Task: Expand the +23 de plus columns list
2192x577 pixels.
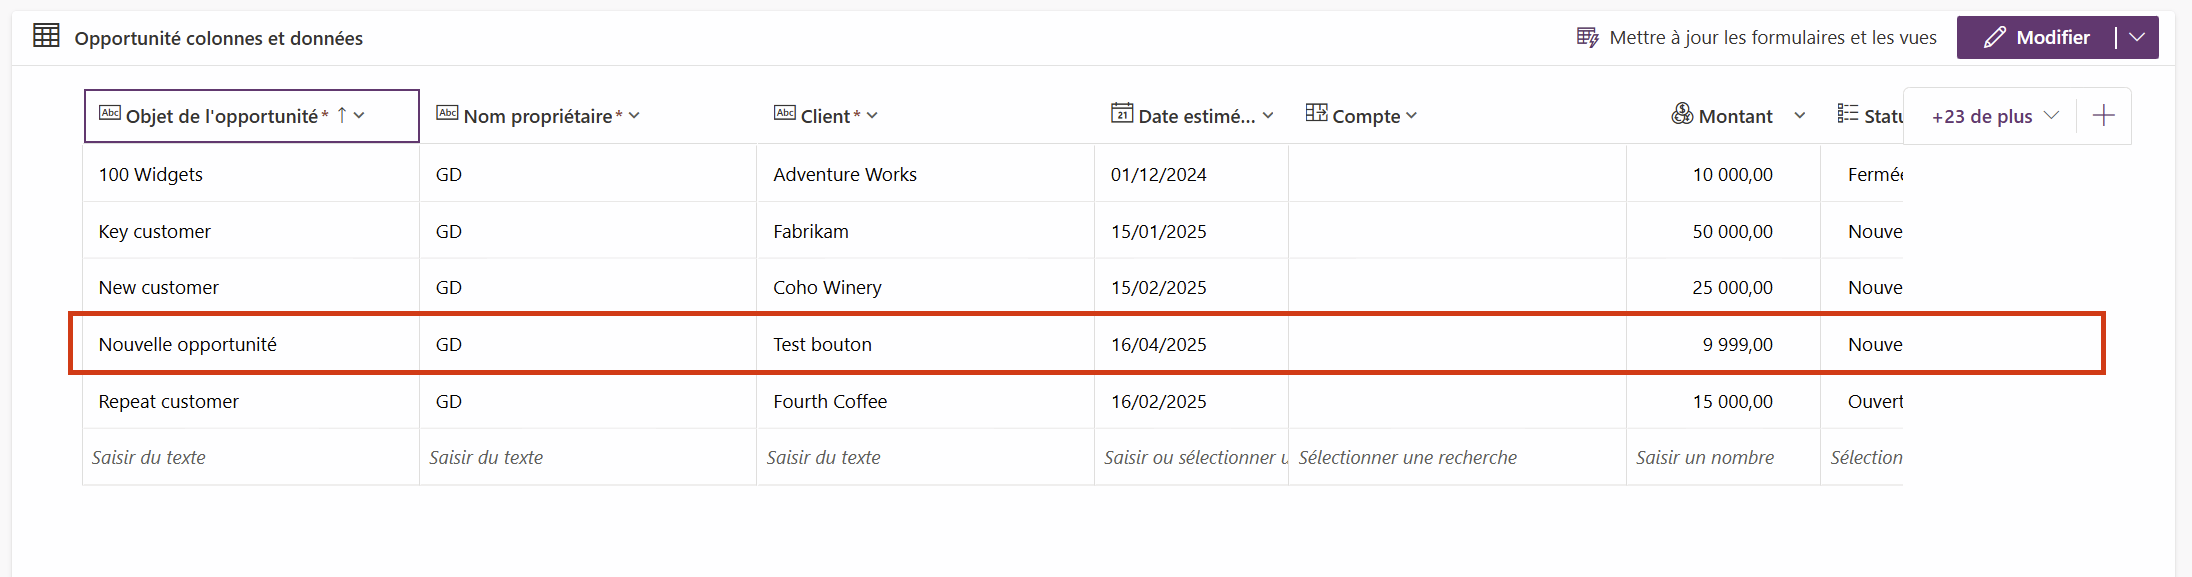Action: click(1994, 116)
